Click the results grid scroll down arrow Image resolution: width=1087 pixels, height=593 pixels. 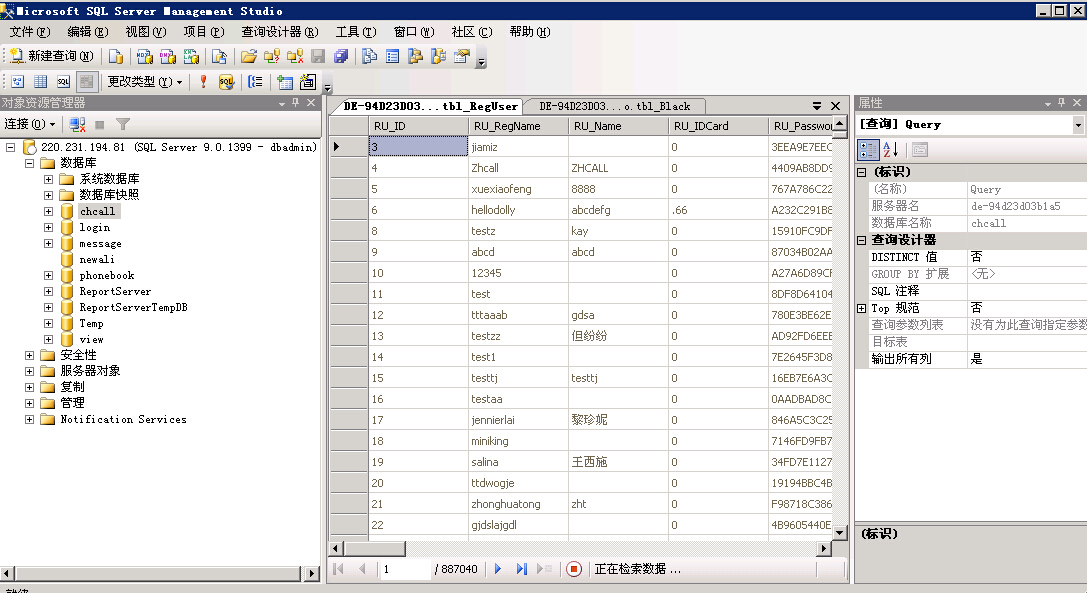[840, 533]
